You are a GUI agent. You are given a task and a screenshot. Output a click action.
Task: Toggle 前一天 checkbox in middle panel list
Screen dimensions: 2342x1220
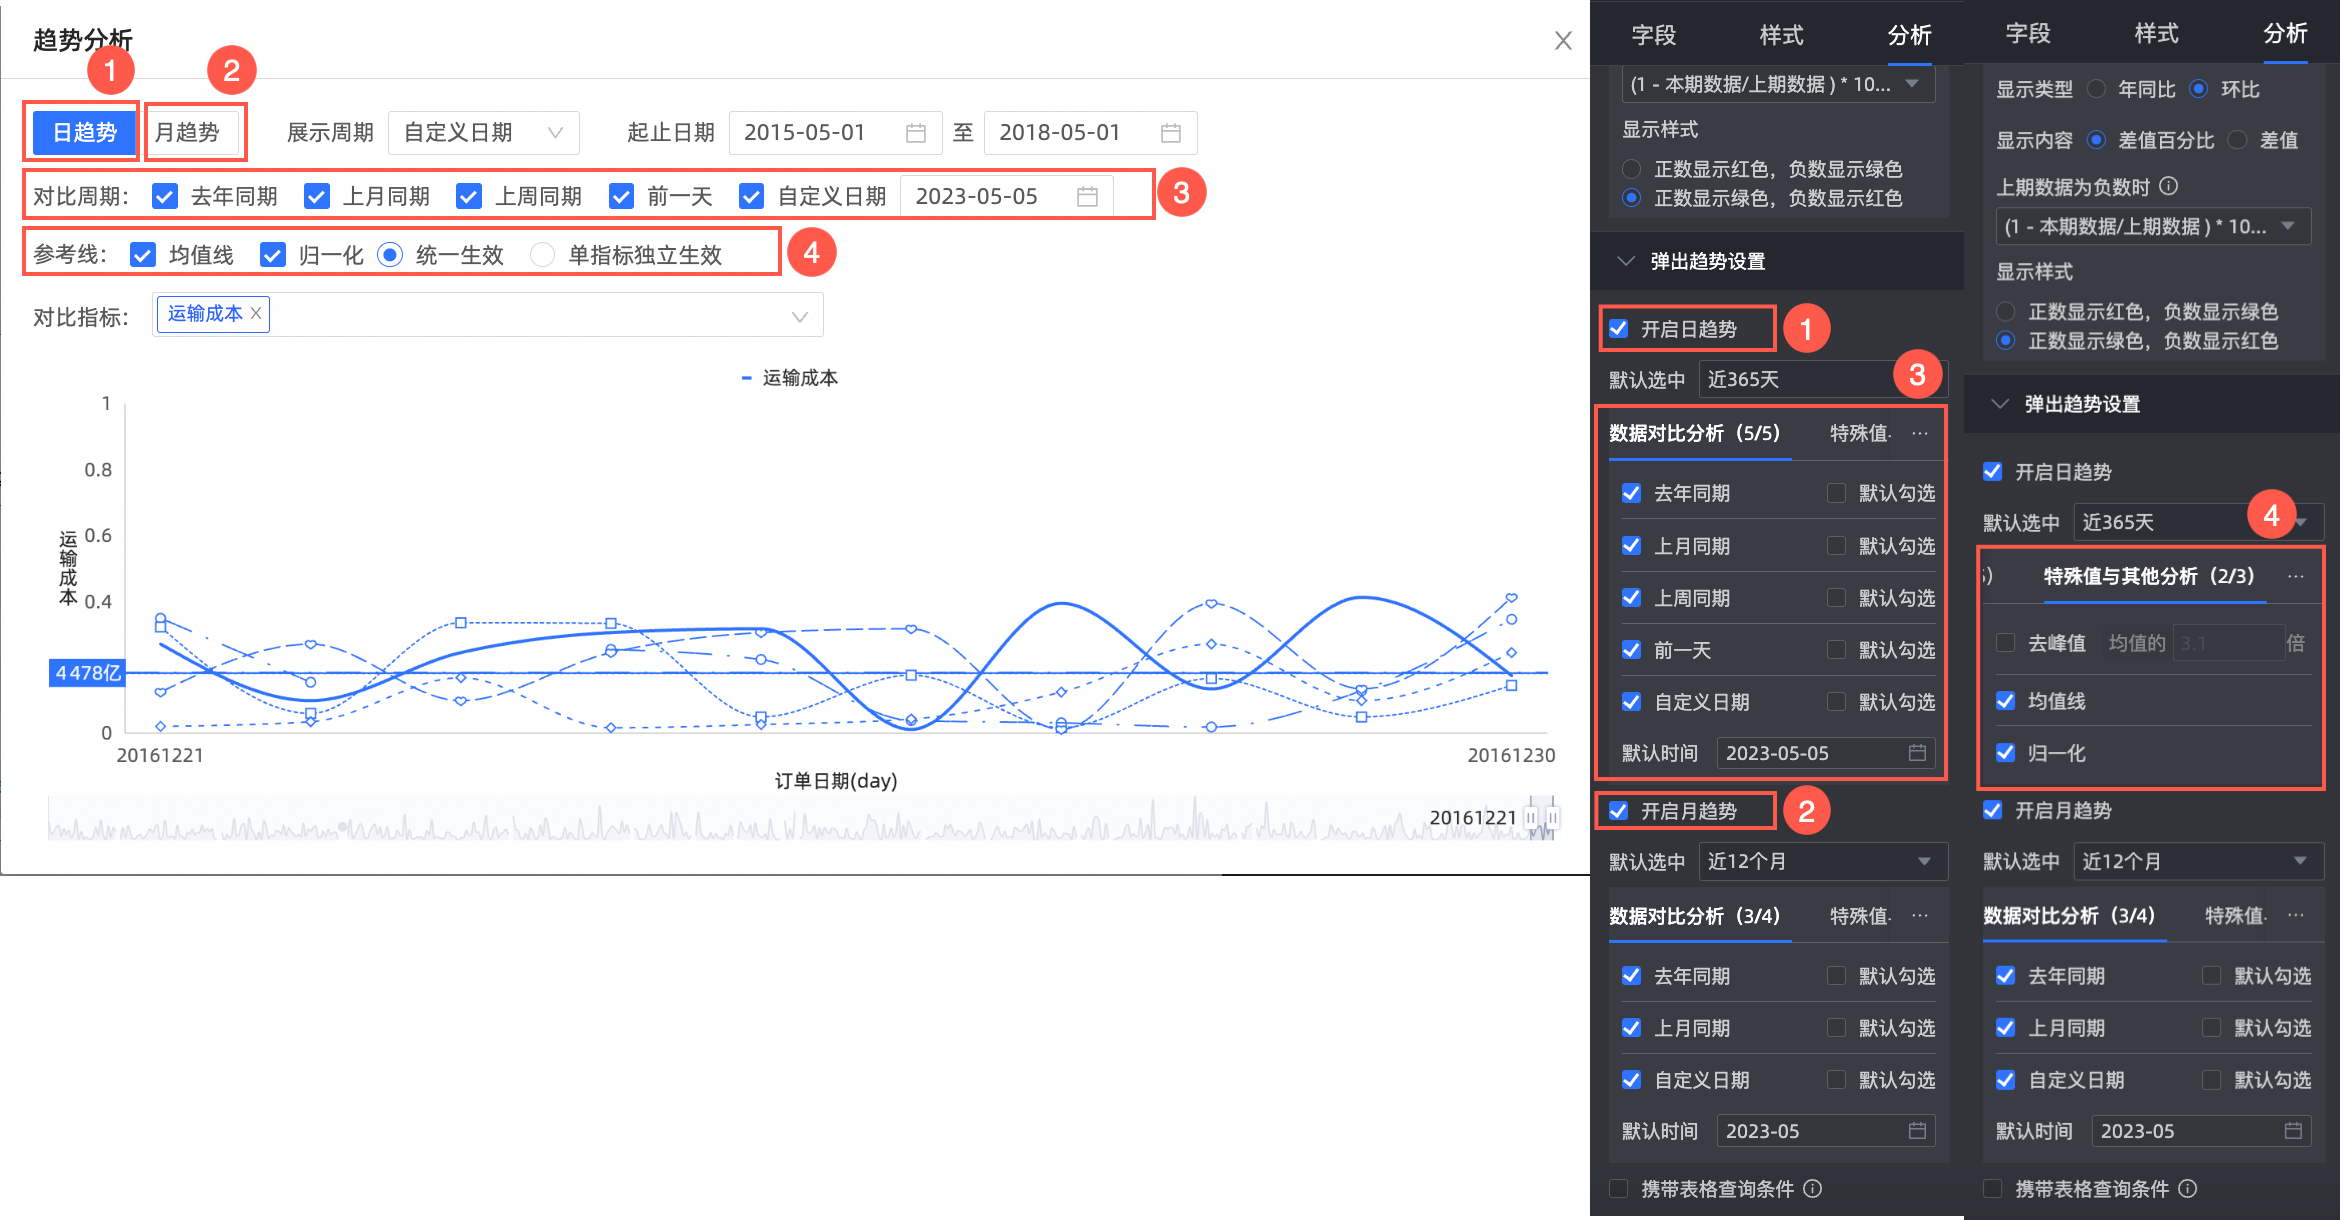1631,649
